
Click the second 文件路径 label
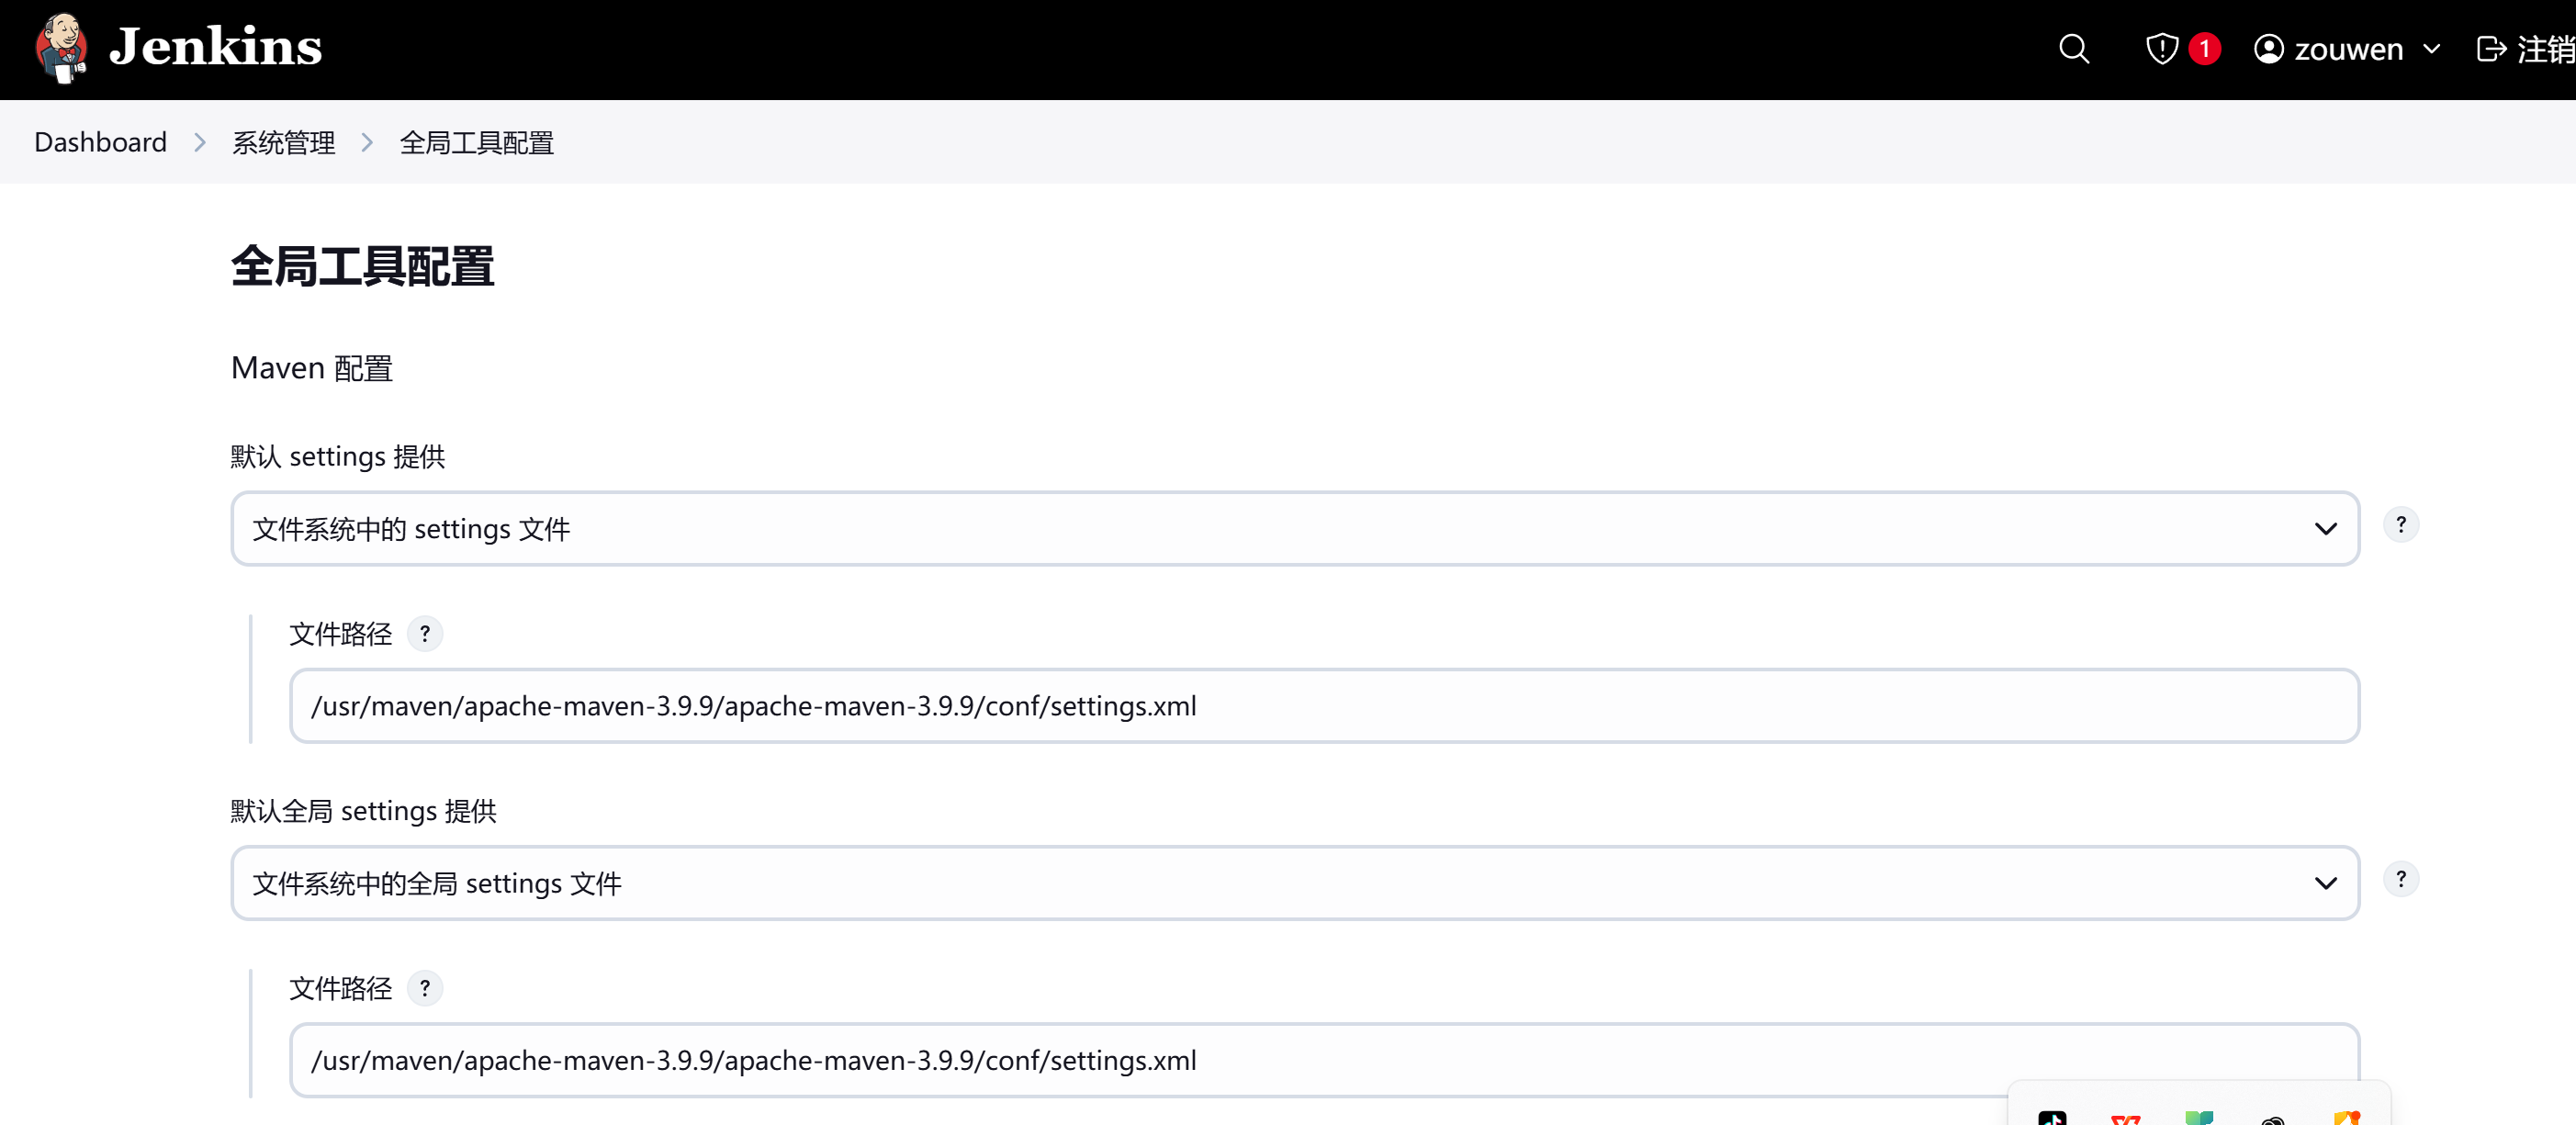click(341, 989)
